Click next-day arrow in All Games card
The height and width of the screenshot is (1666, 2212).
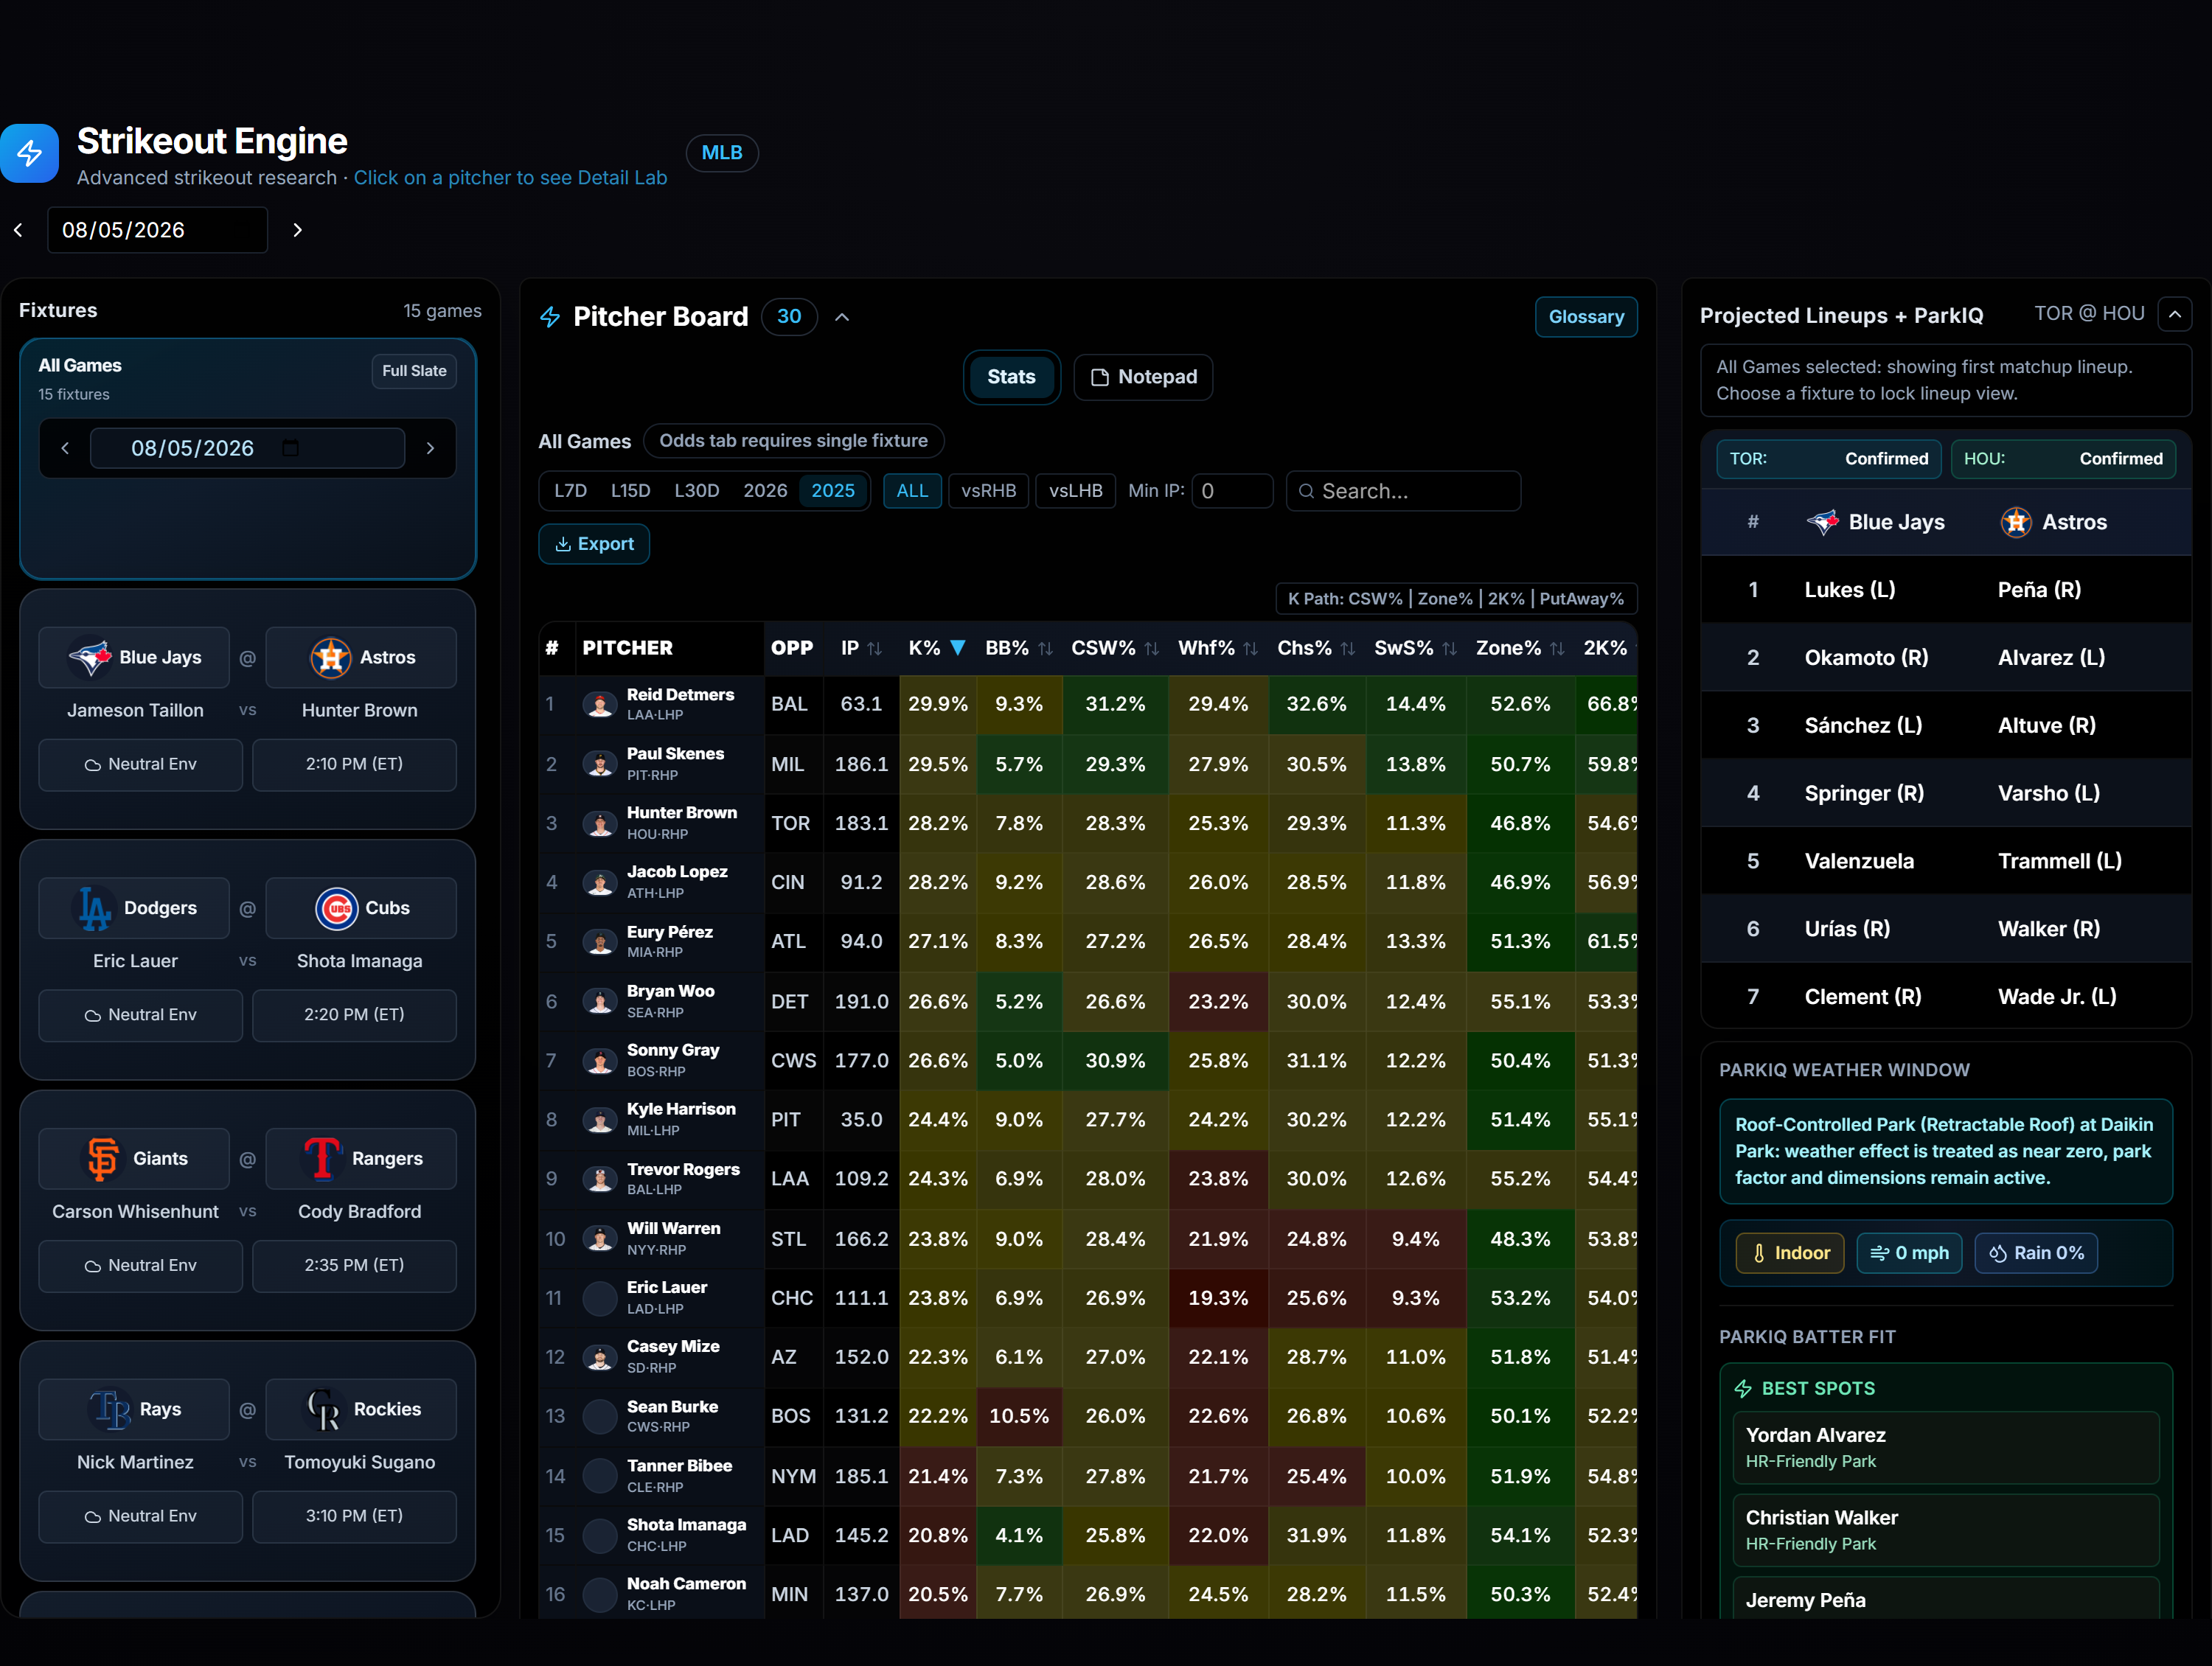click(x=431, y=448)
